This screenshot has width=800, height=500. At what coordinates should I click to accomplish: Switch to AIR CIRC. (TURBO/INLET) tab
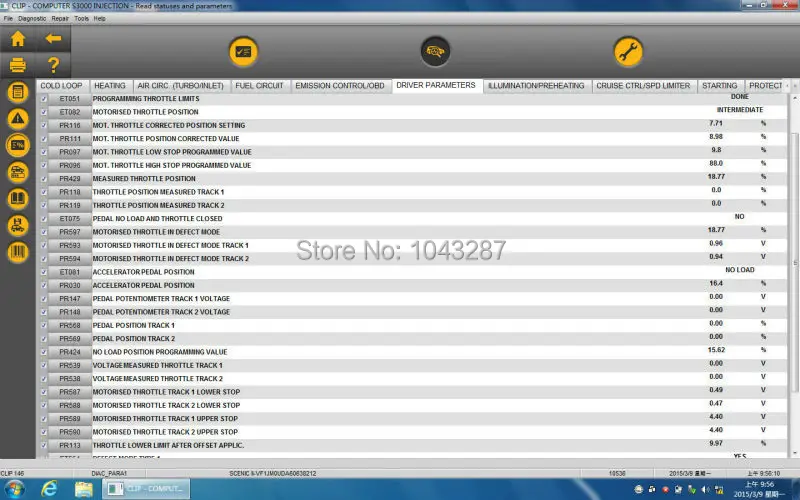click(181, 86)
